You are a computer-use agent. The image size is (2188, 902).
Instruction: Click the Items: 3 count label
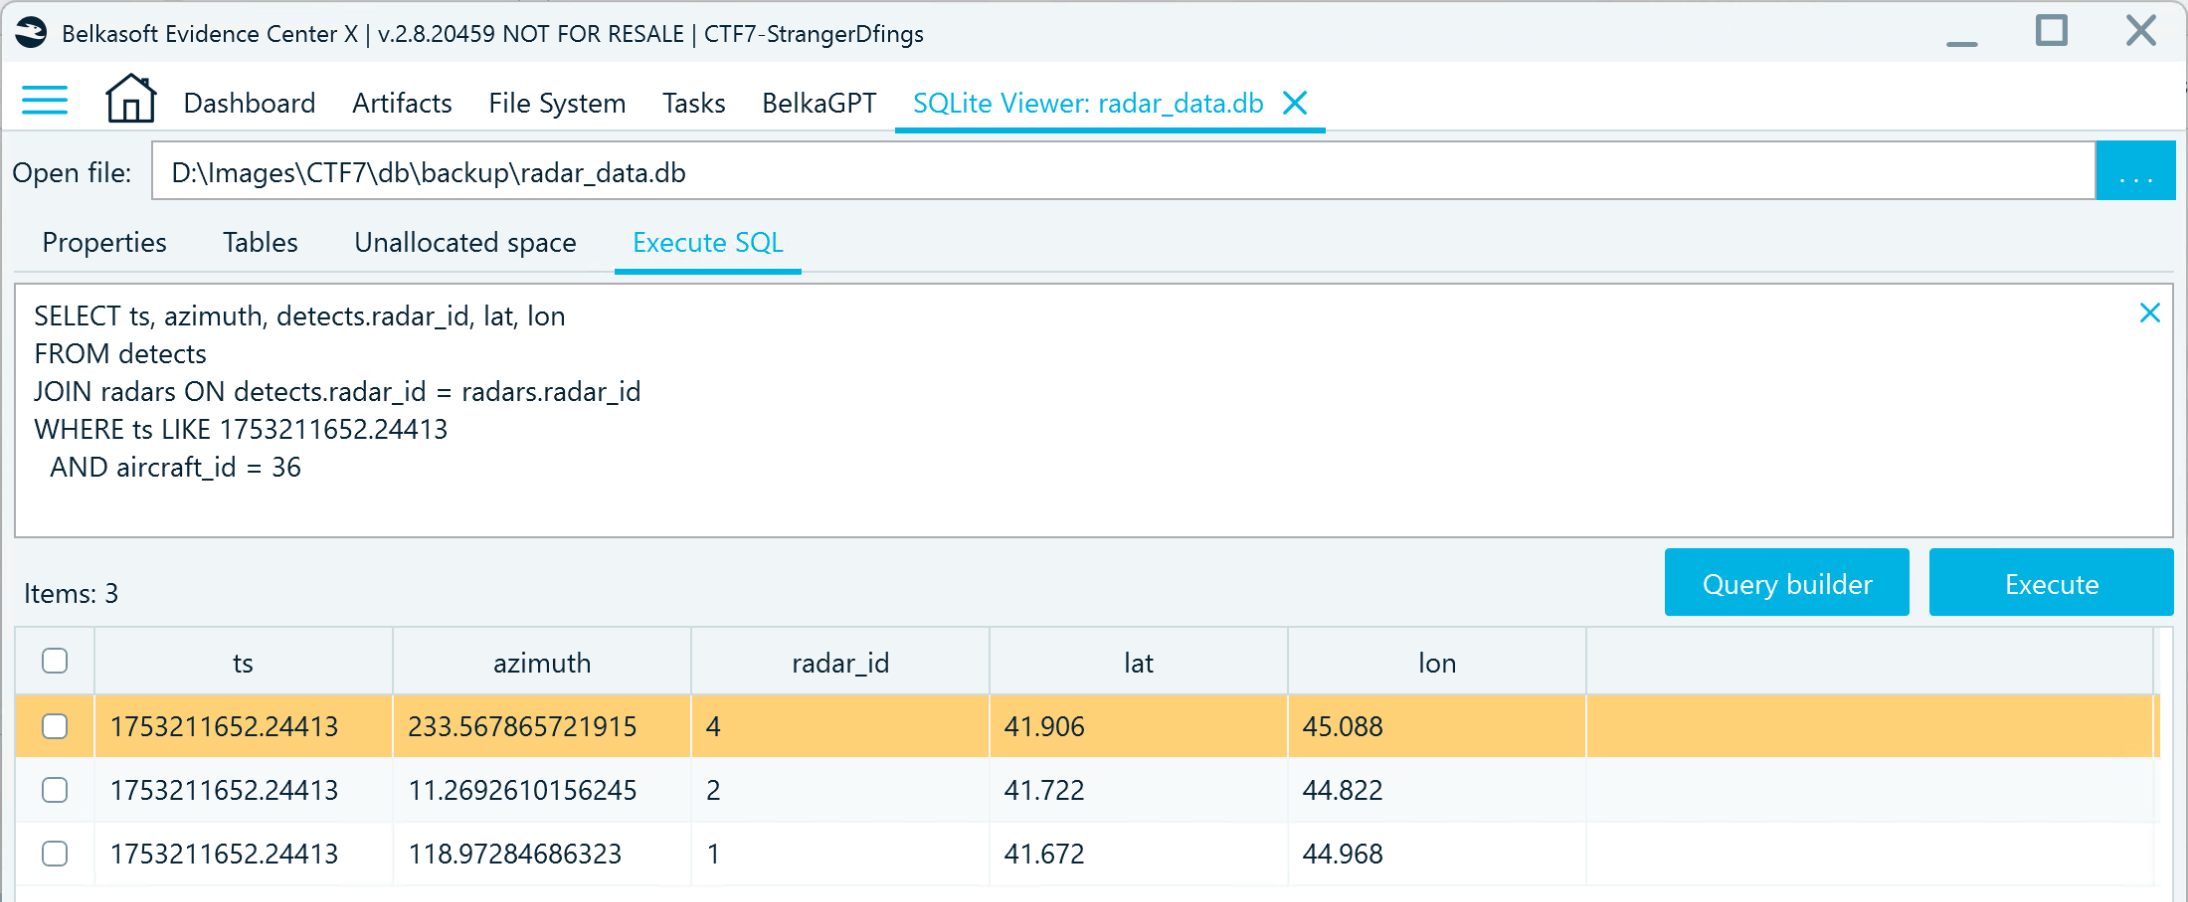click(x=71, y=594)
